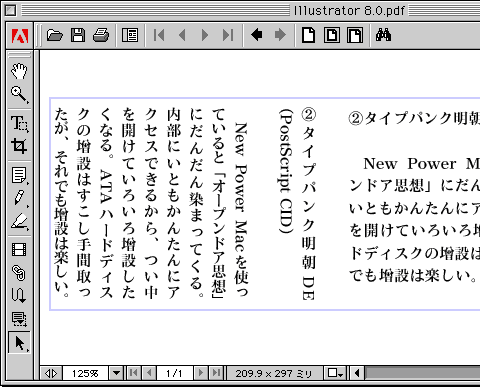Open Find with the binoculars icon
Image resolution: width=480 pixels, height=387 pixels.
(383, 35)
